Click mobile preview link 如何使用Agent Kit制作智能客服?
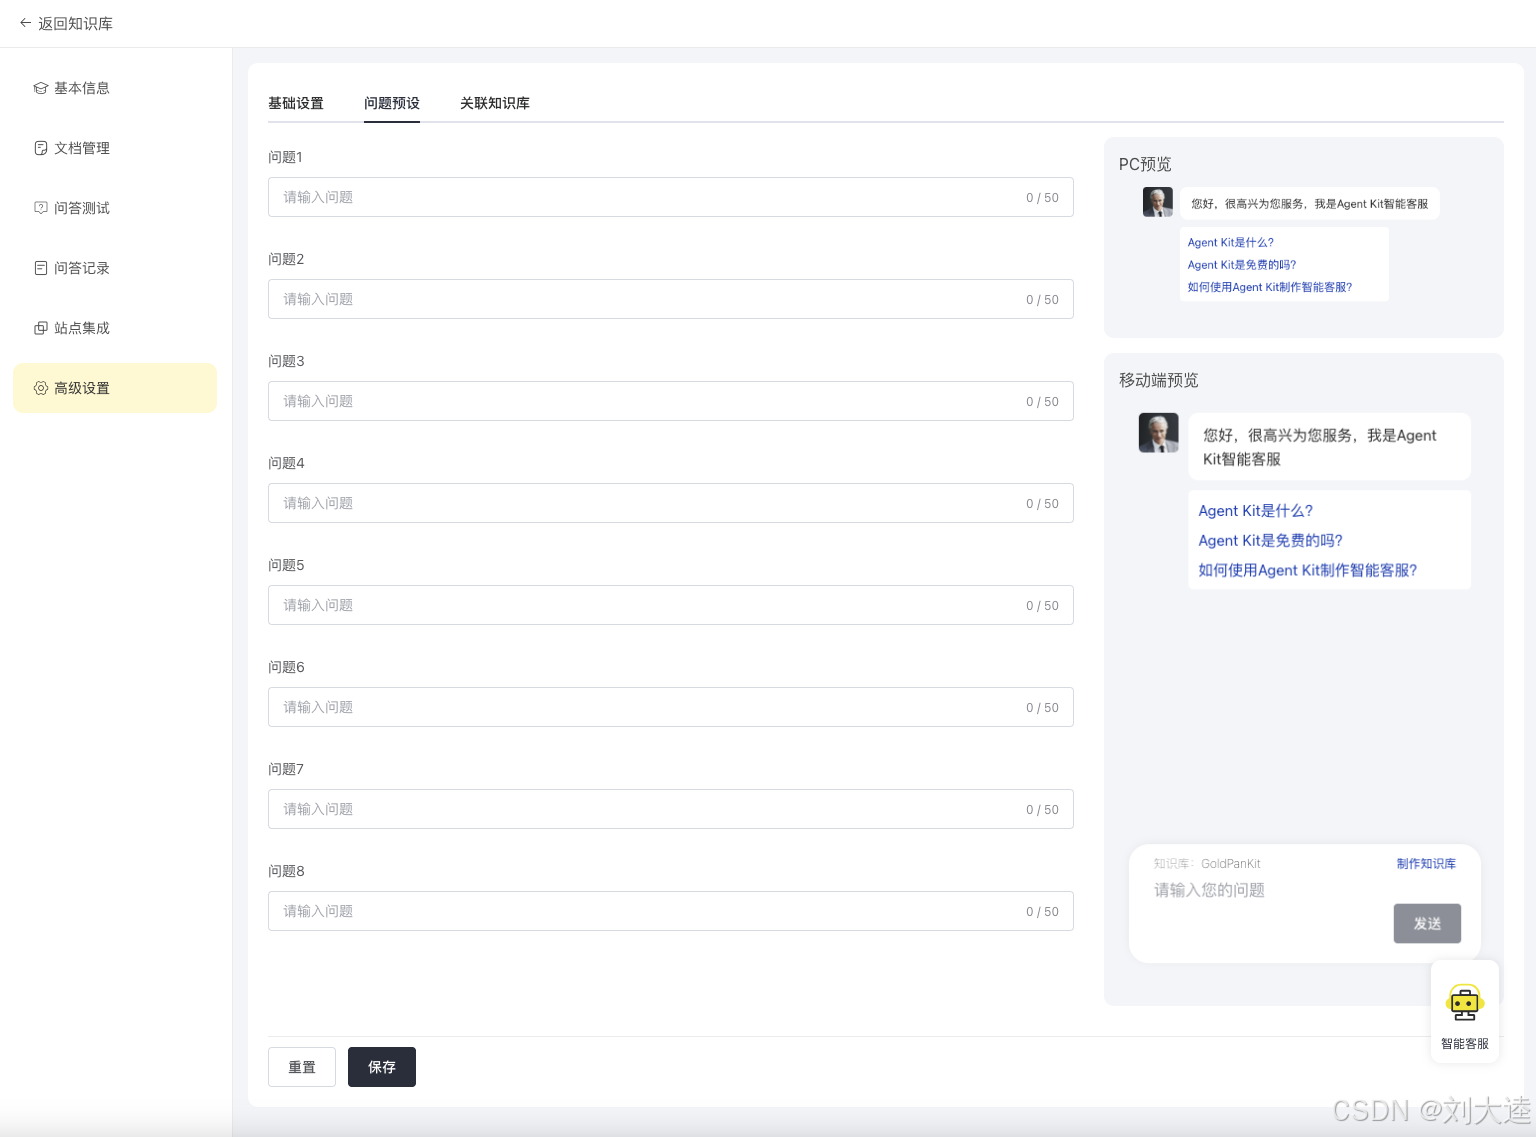The width and height of the screenshot is (1536, 1137). [1308, 571]
